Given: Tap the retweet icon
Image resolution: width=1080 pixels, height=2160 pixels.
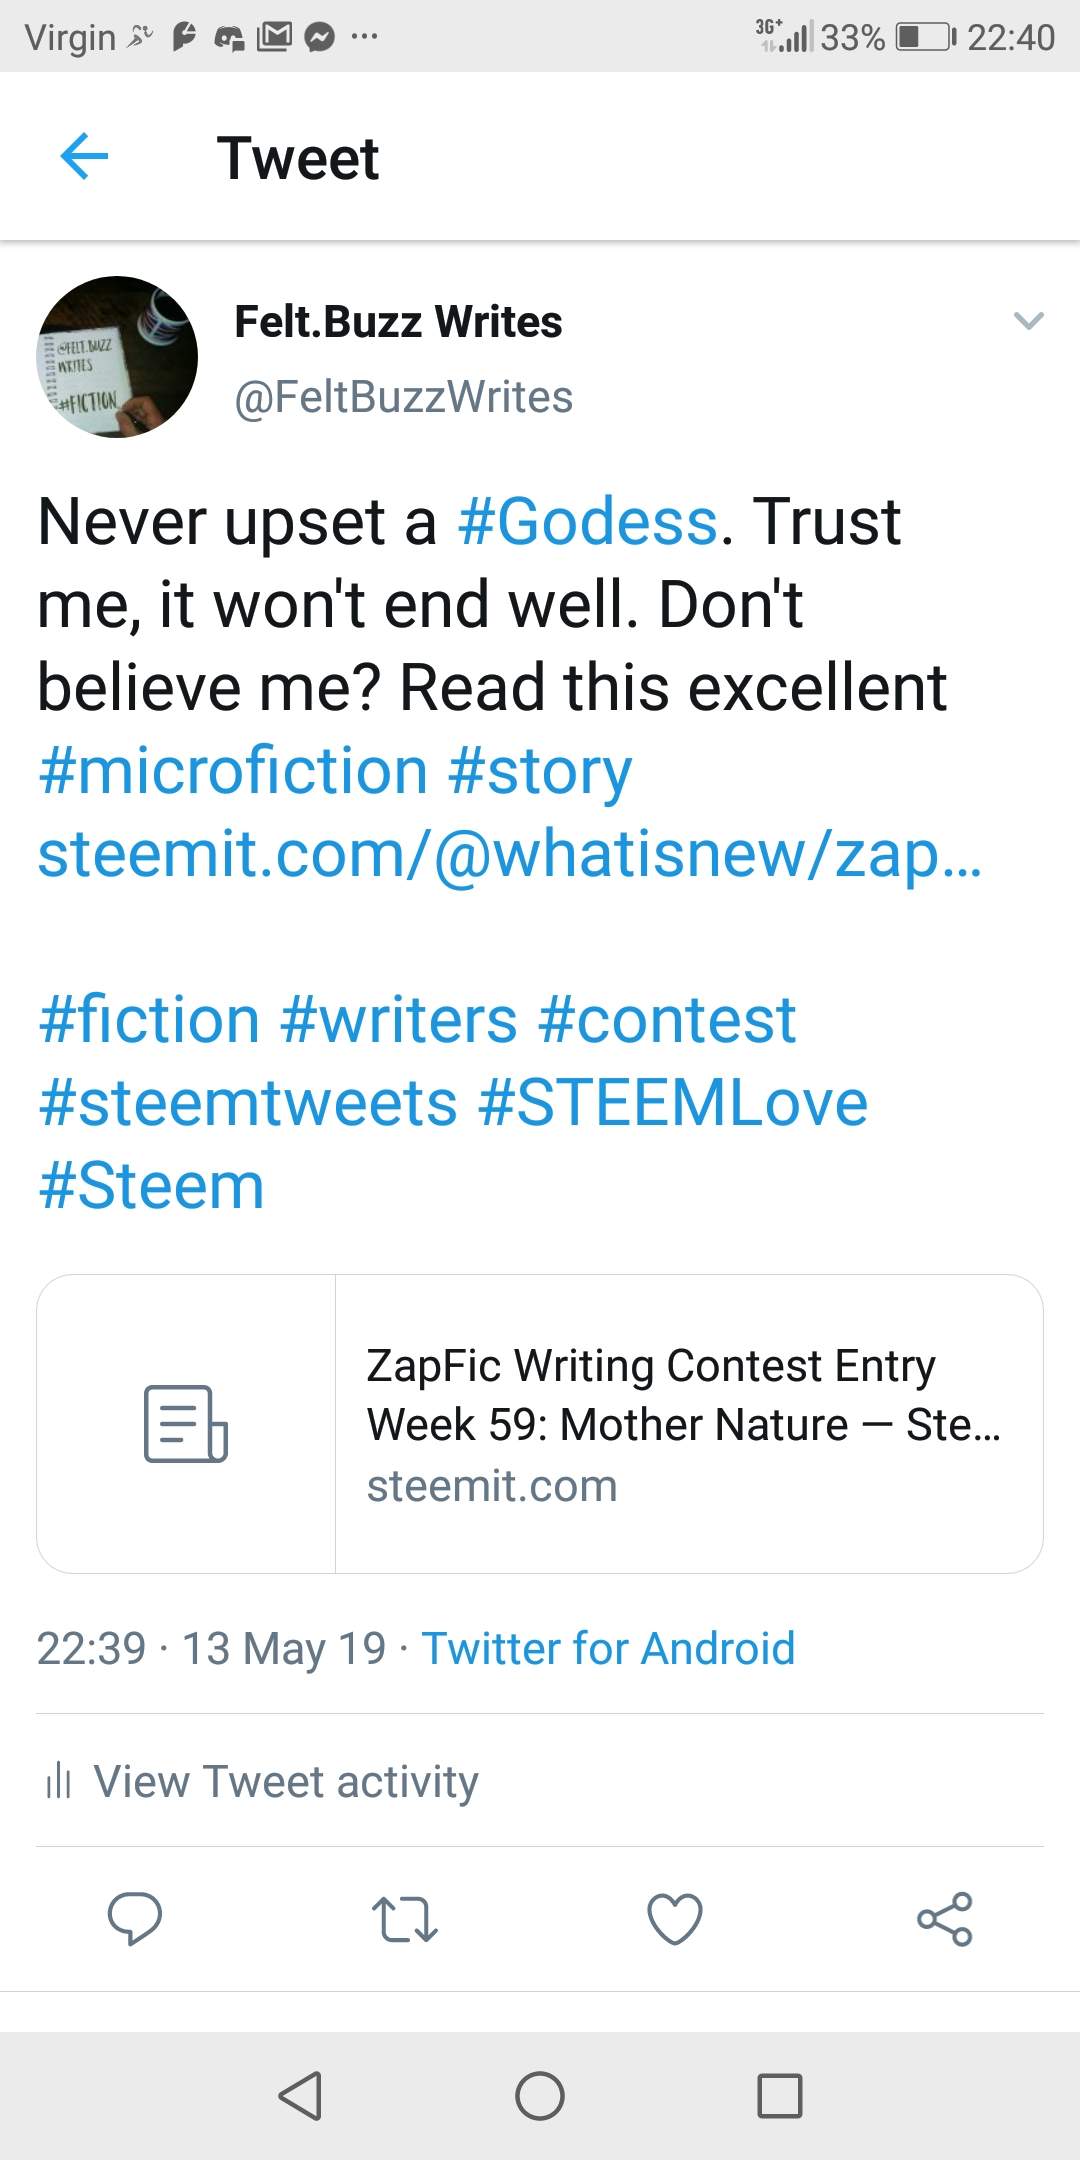Looking at the screenshot, I should [404, 1919].
